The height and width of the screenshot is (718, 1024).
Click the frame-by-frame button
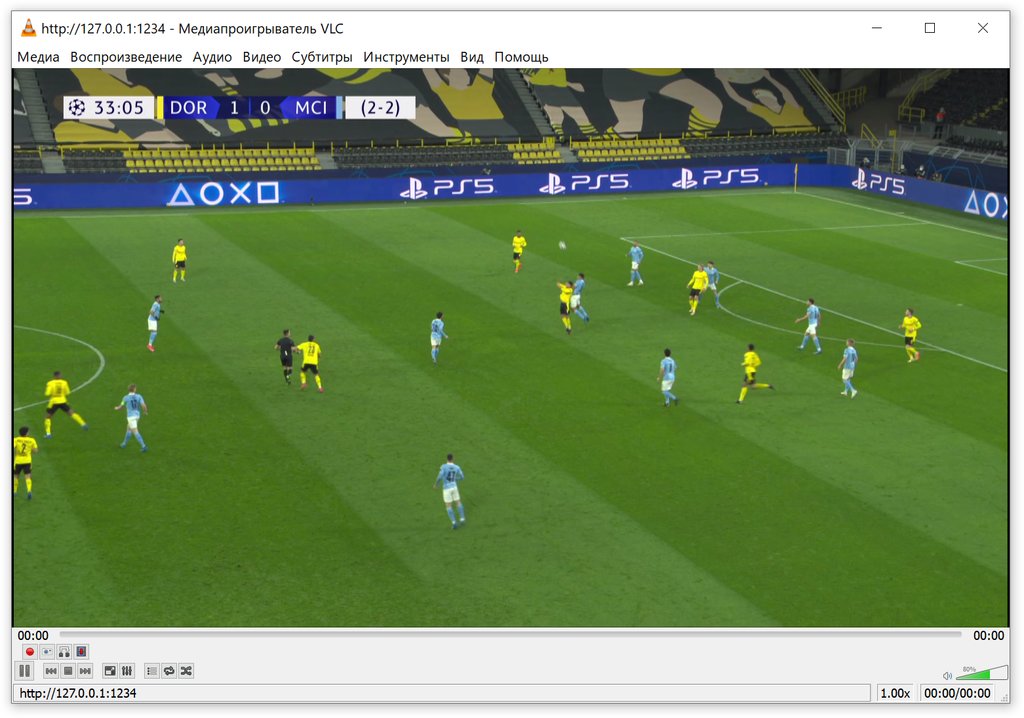82,651
